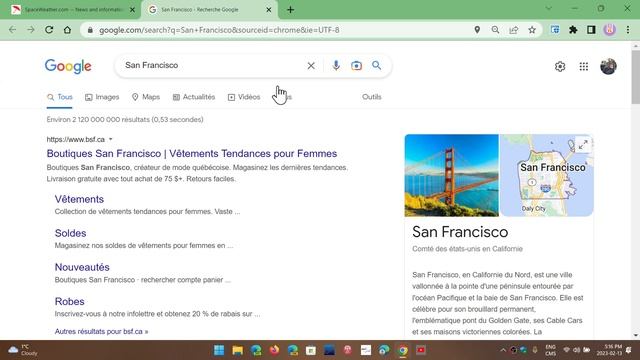The image size is (640, 360).
Task: Switch to Actualités results tab
Action: [194, 97]
